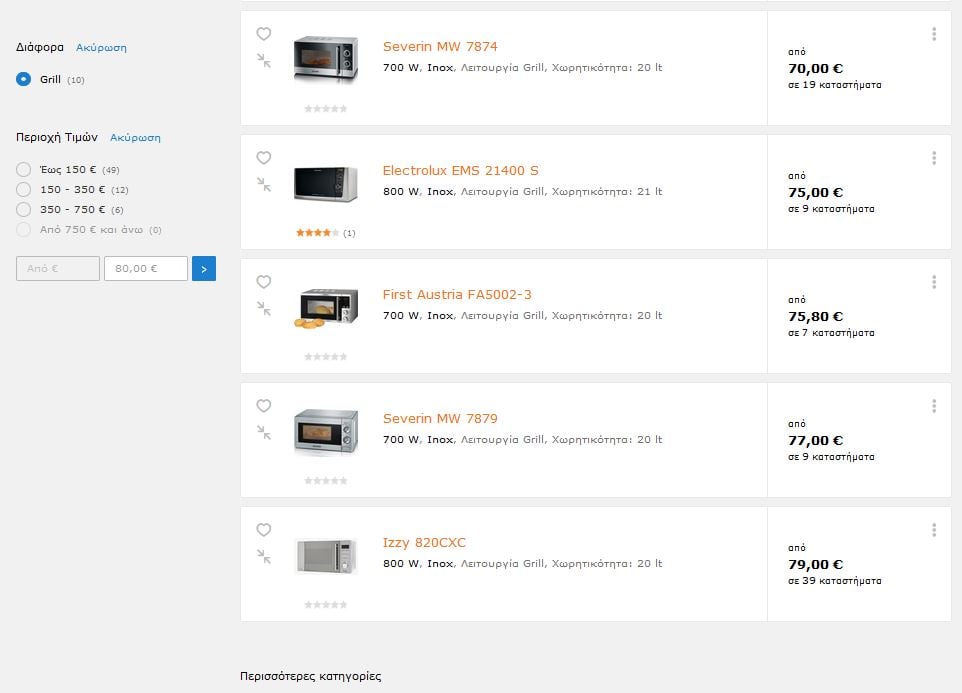This screenshot has width=962, height=693.
Task: Open Electrolux EMS 21400 S product link
Action: [460, 170]
